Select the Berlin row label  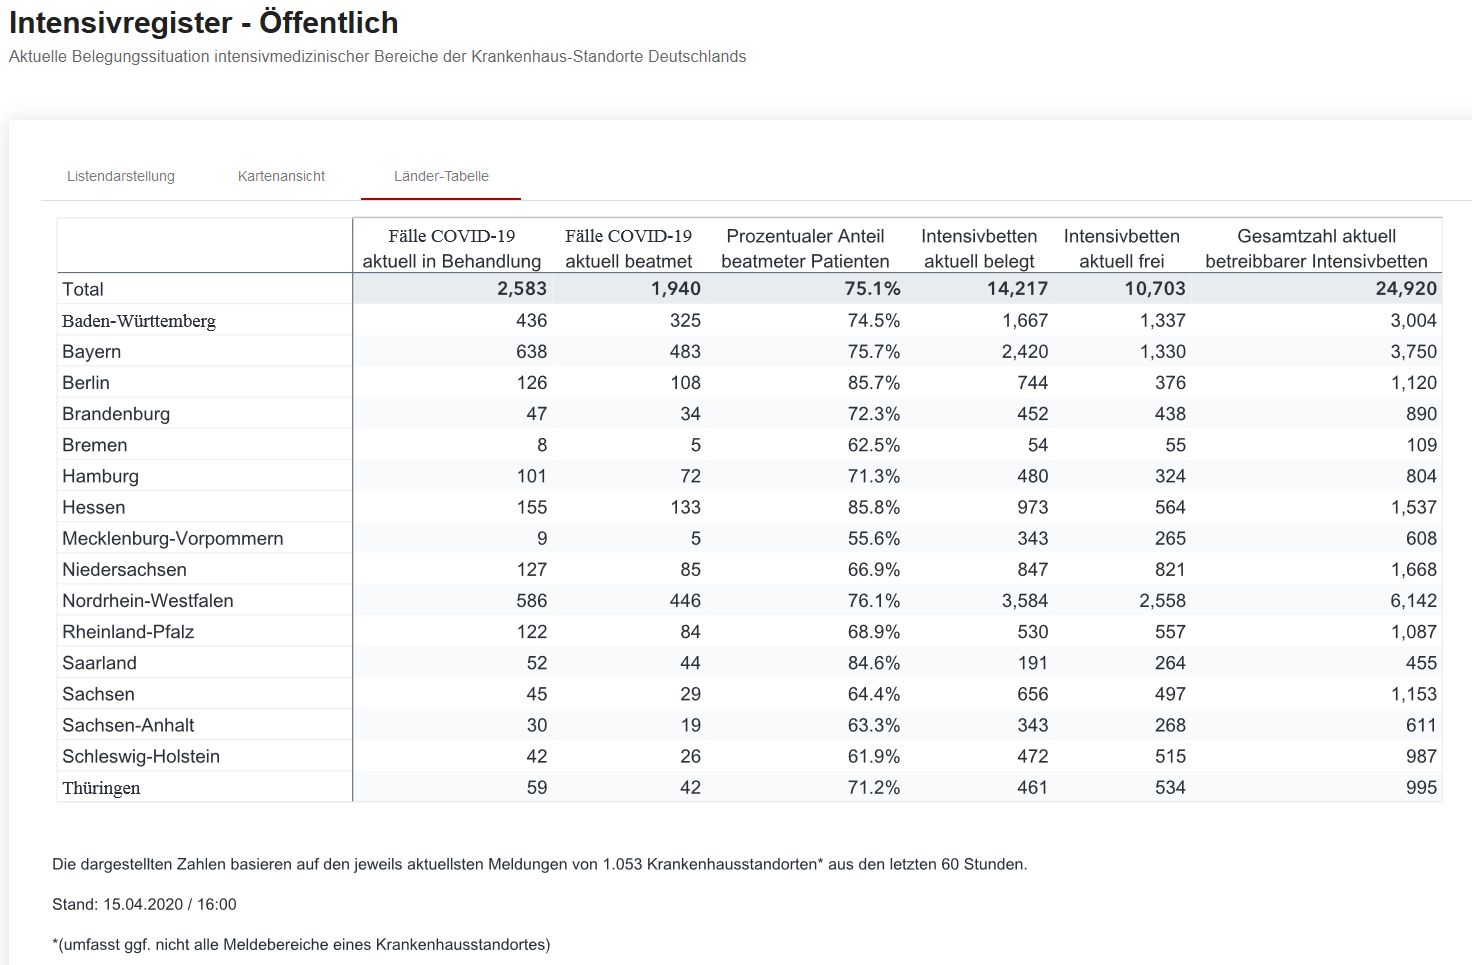point(86,383)
